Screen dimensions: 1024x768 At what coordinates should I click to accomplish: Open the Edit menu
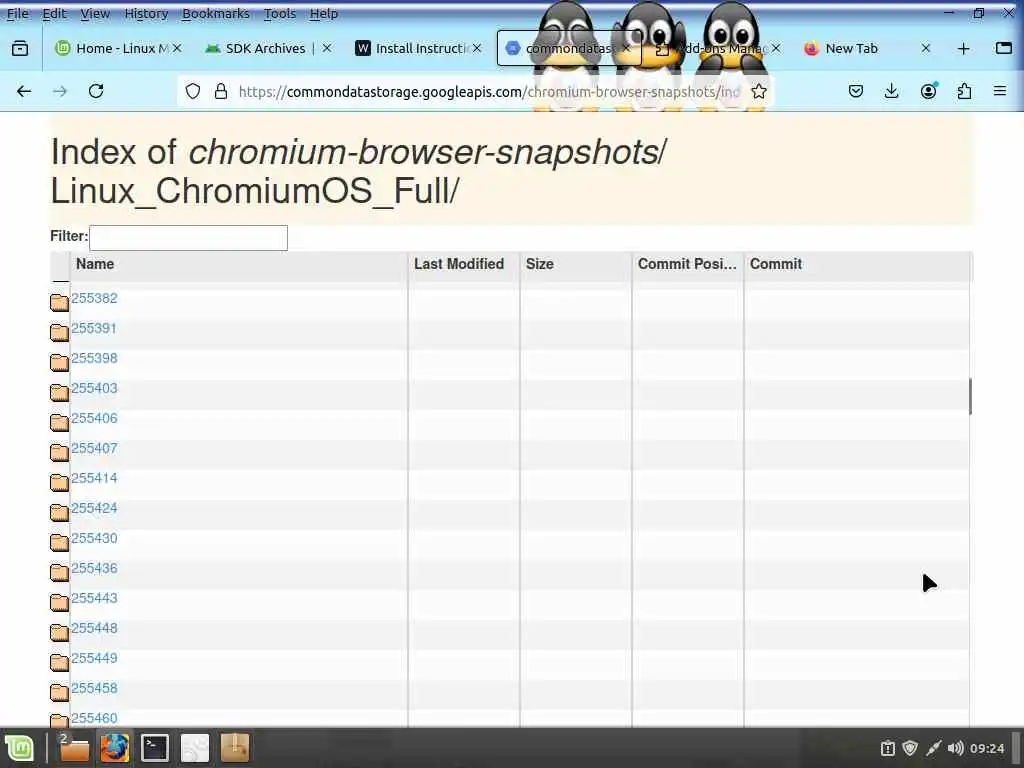54,14
